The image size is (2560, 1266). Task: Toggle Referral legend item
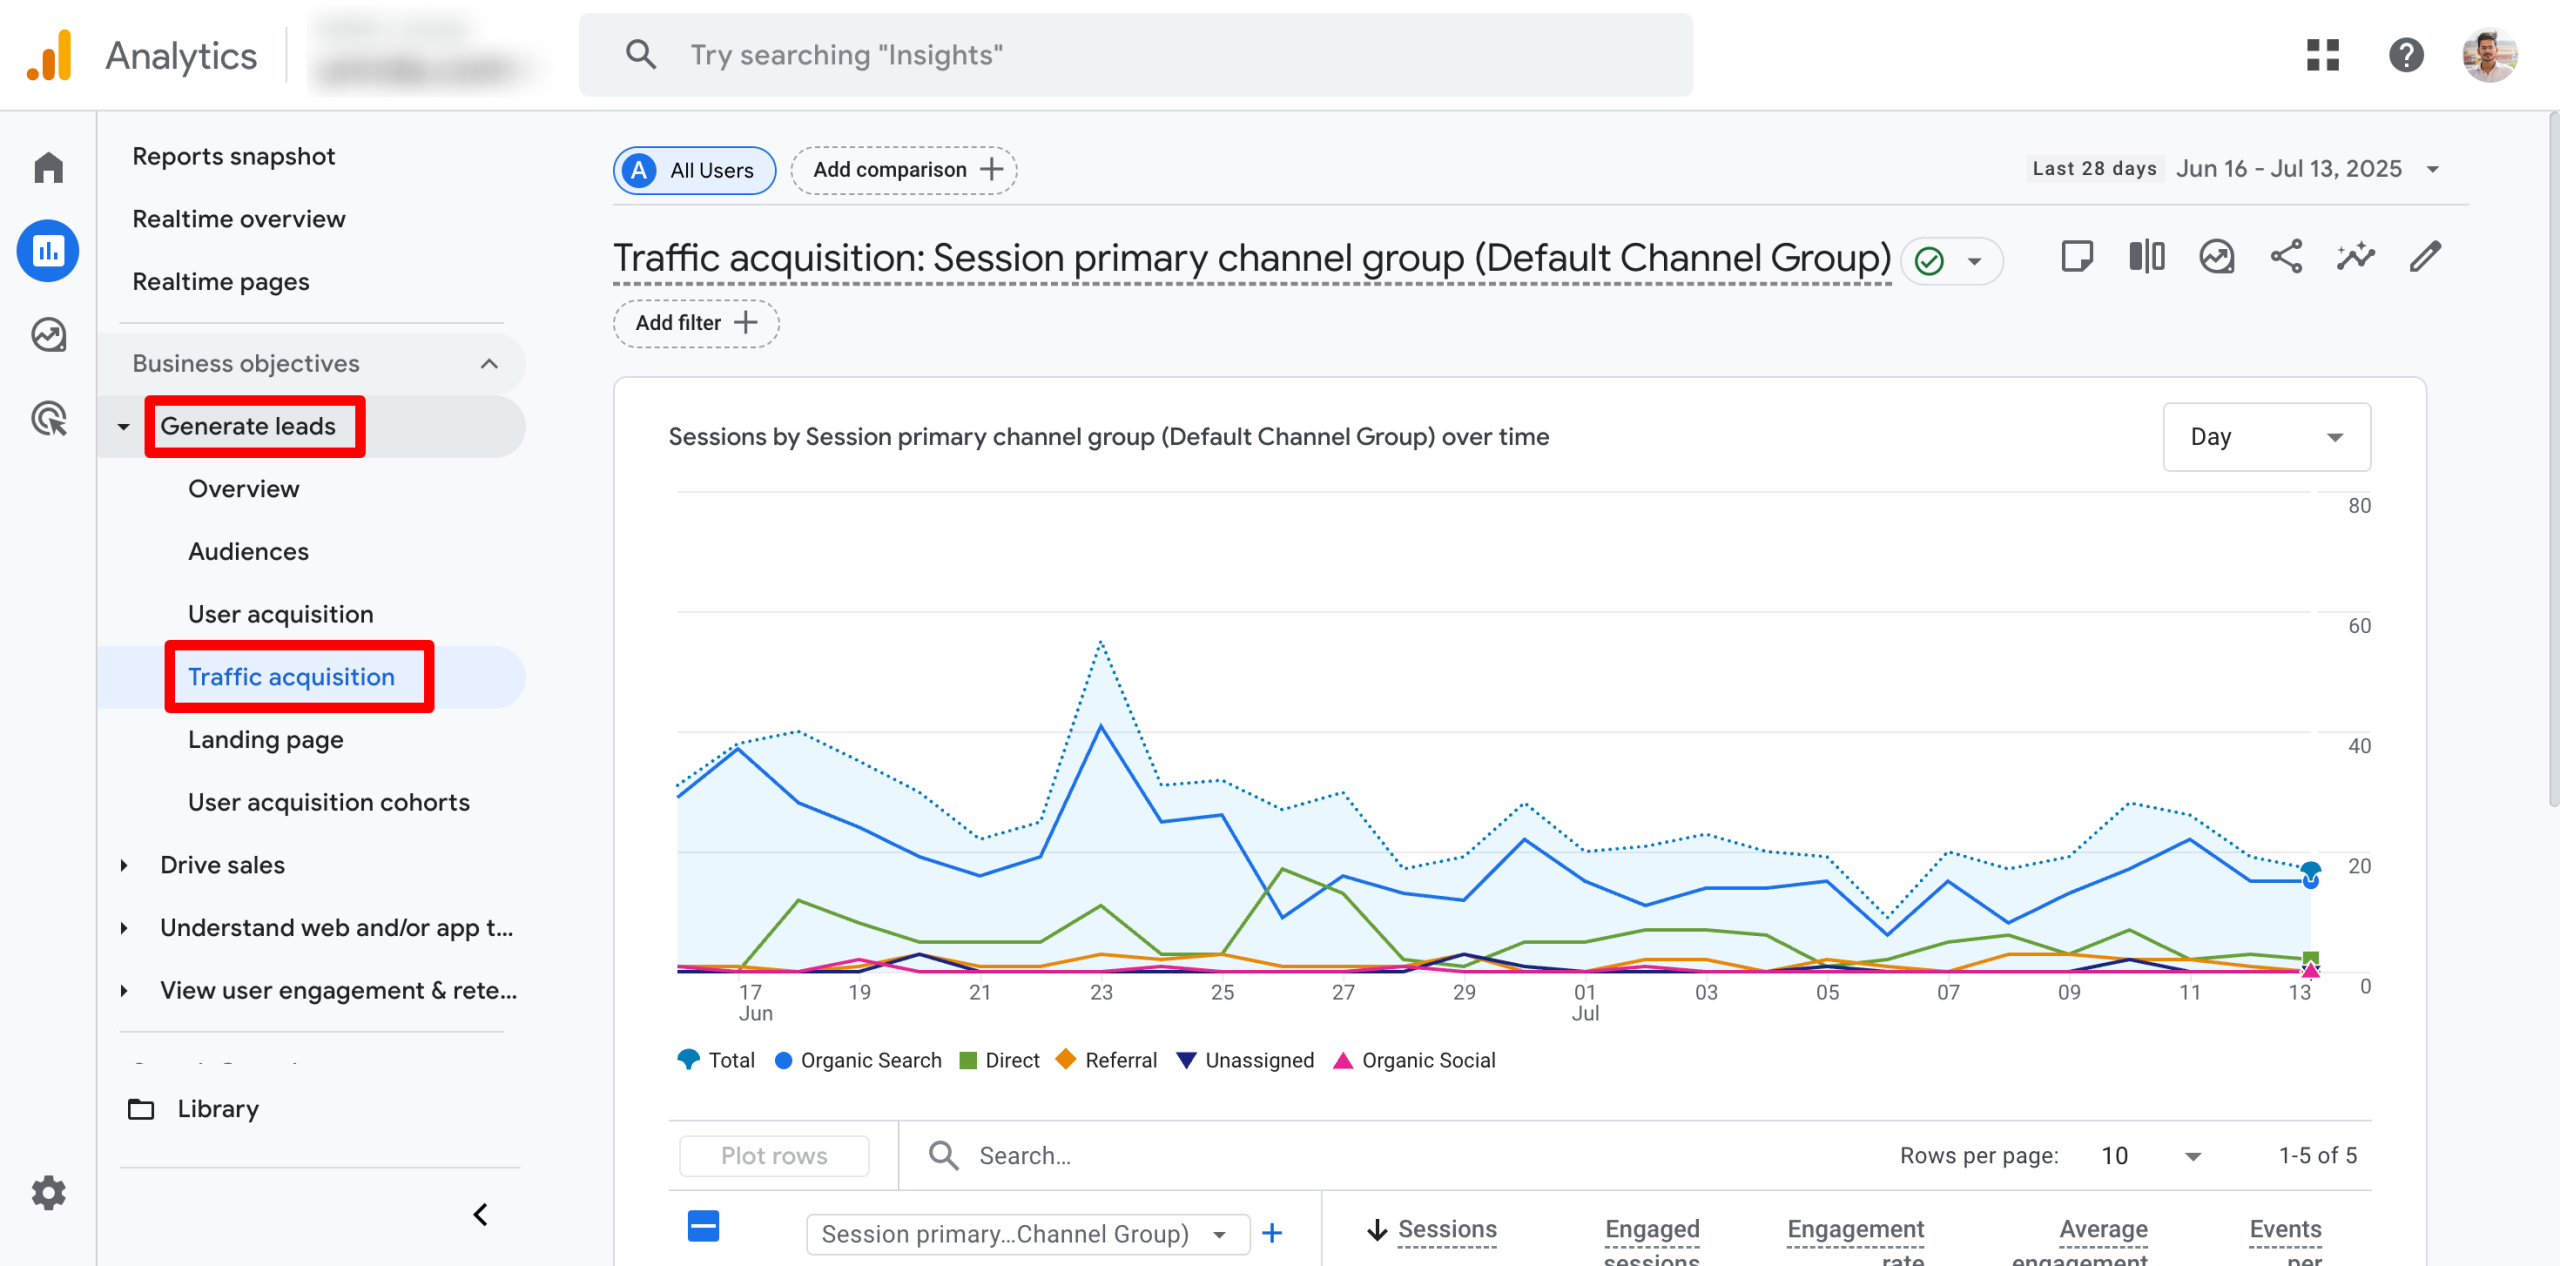(x=1106, y=1060)
